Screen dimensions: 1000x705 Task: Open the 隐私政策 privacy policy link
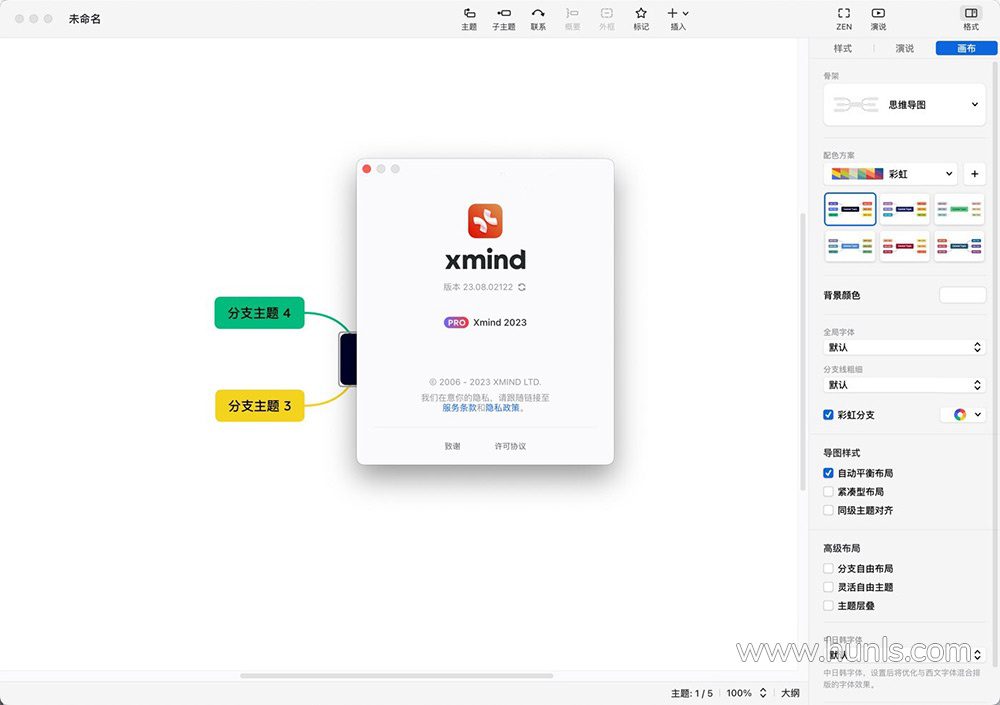(503, 408)
